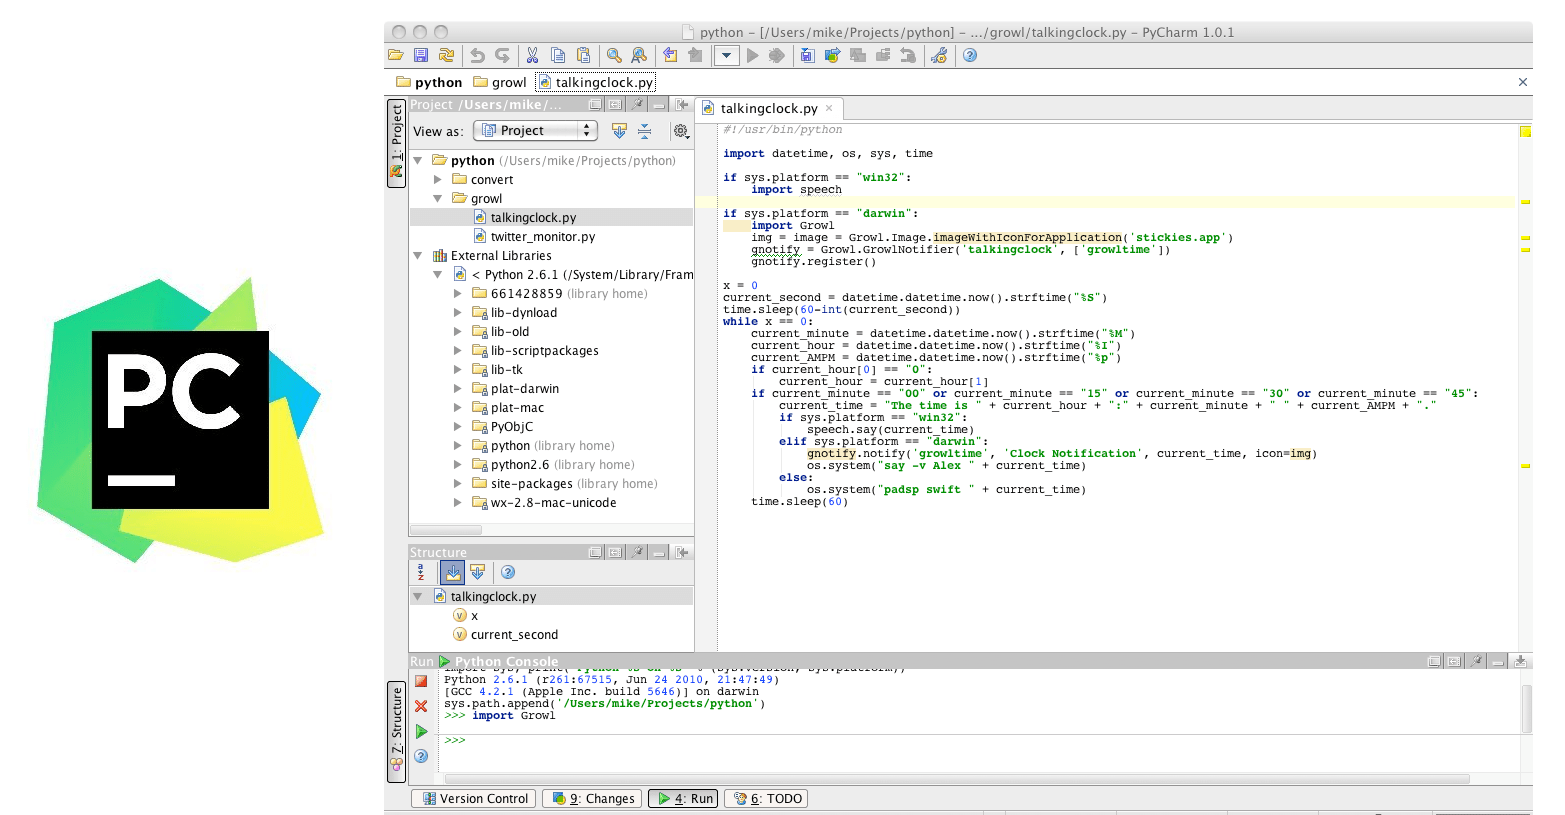Click the Help icon in the Structure toolbar
The image size is (1565, 815).
coord(508,572)
